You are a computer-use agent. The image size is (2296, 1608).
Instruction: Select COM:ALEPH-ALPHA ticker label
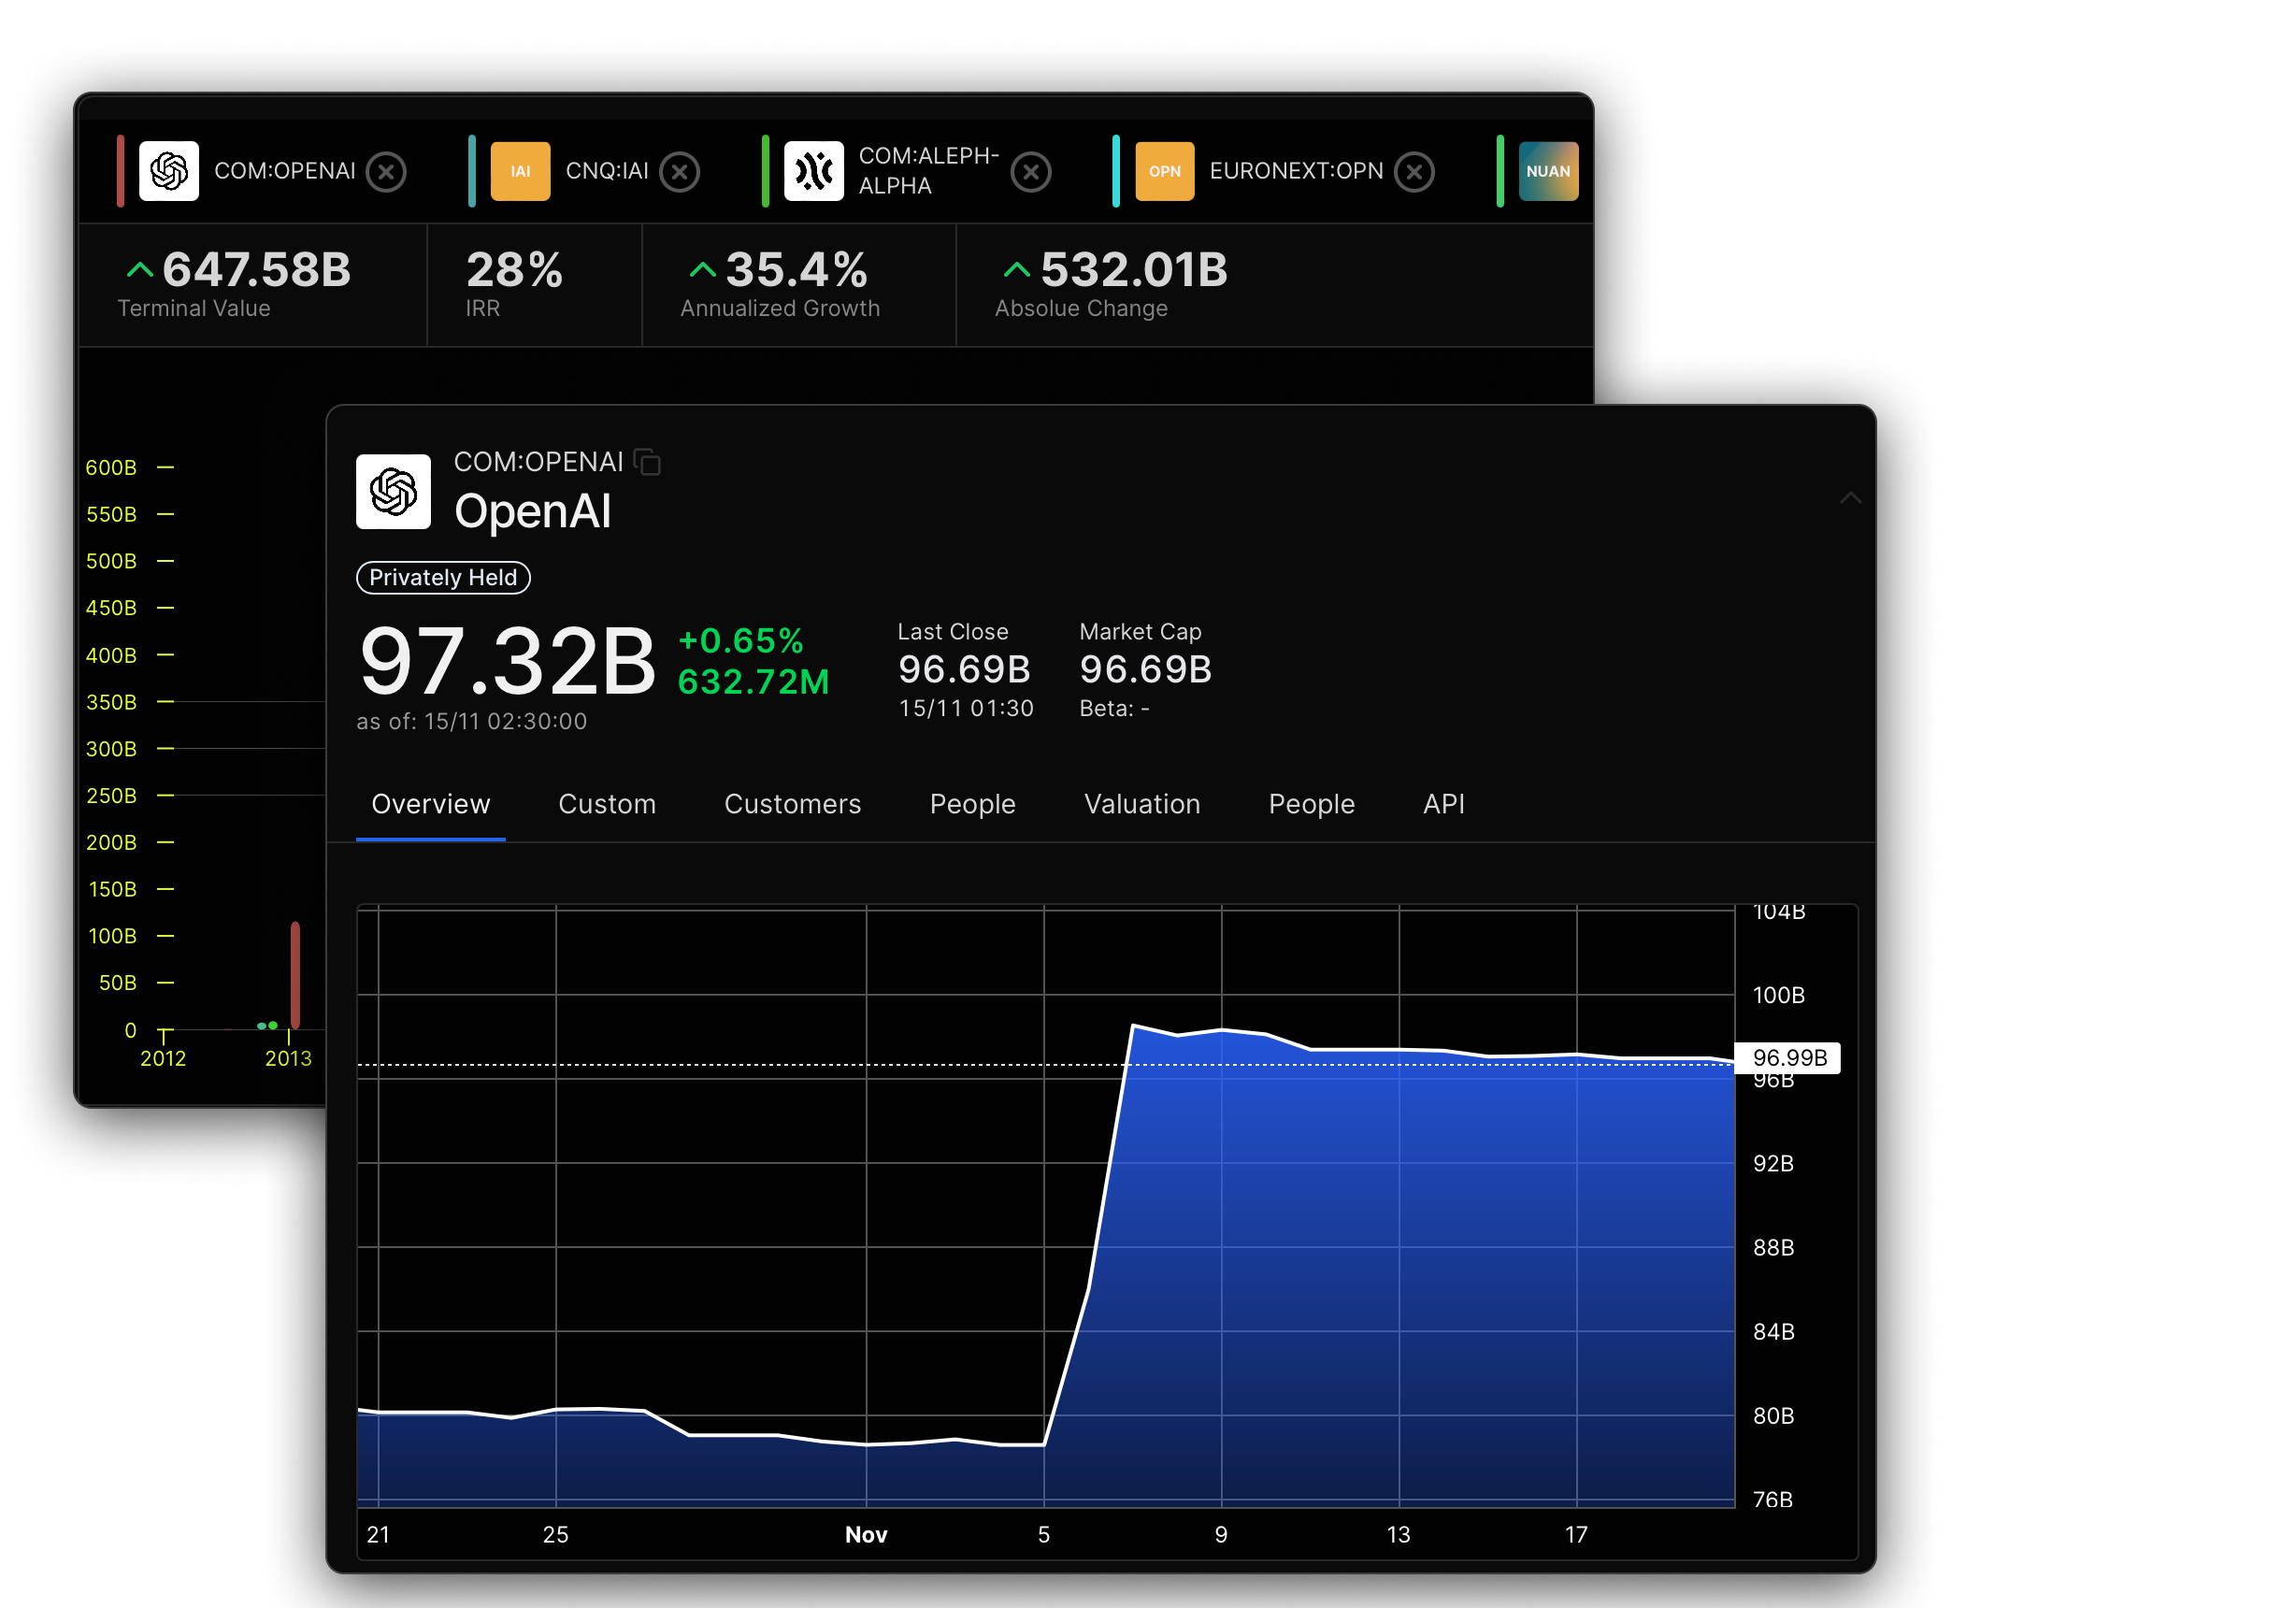[x=929, y=171]
